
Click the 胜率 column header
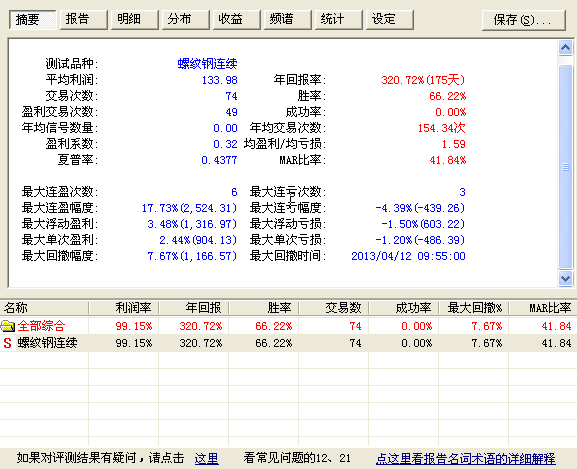tap(263, 308)
